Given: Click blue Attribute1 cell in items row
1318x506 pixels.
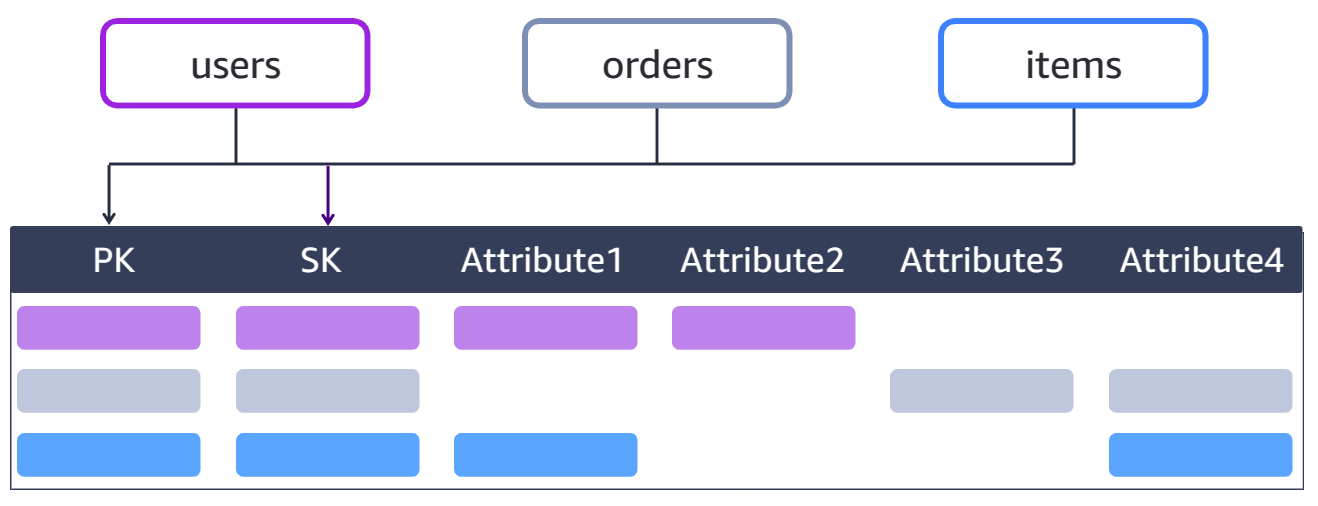Looking at the screenshot, I should [x=546, y=455].
